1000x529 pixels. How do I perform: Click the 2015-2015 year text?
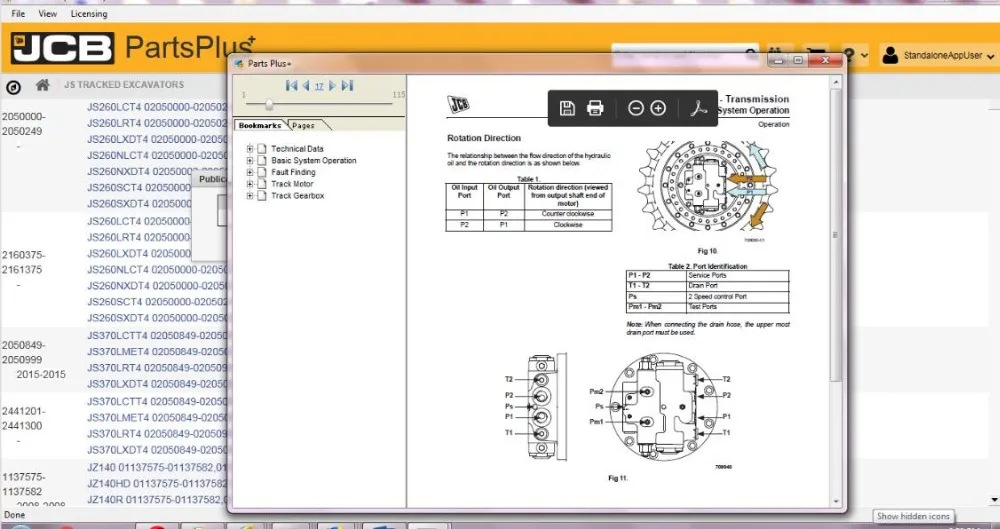[x=41, y=375]
